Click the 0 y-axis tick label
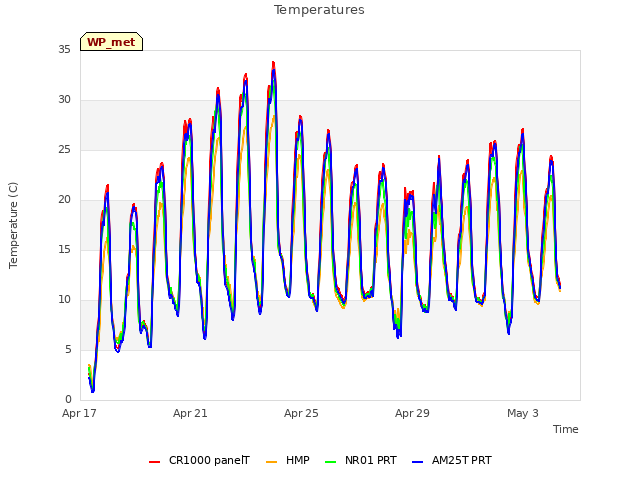640x480 pixels. (x=68, y=399)
